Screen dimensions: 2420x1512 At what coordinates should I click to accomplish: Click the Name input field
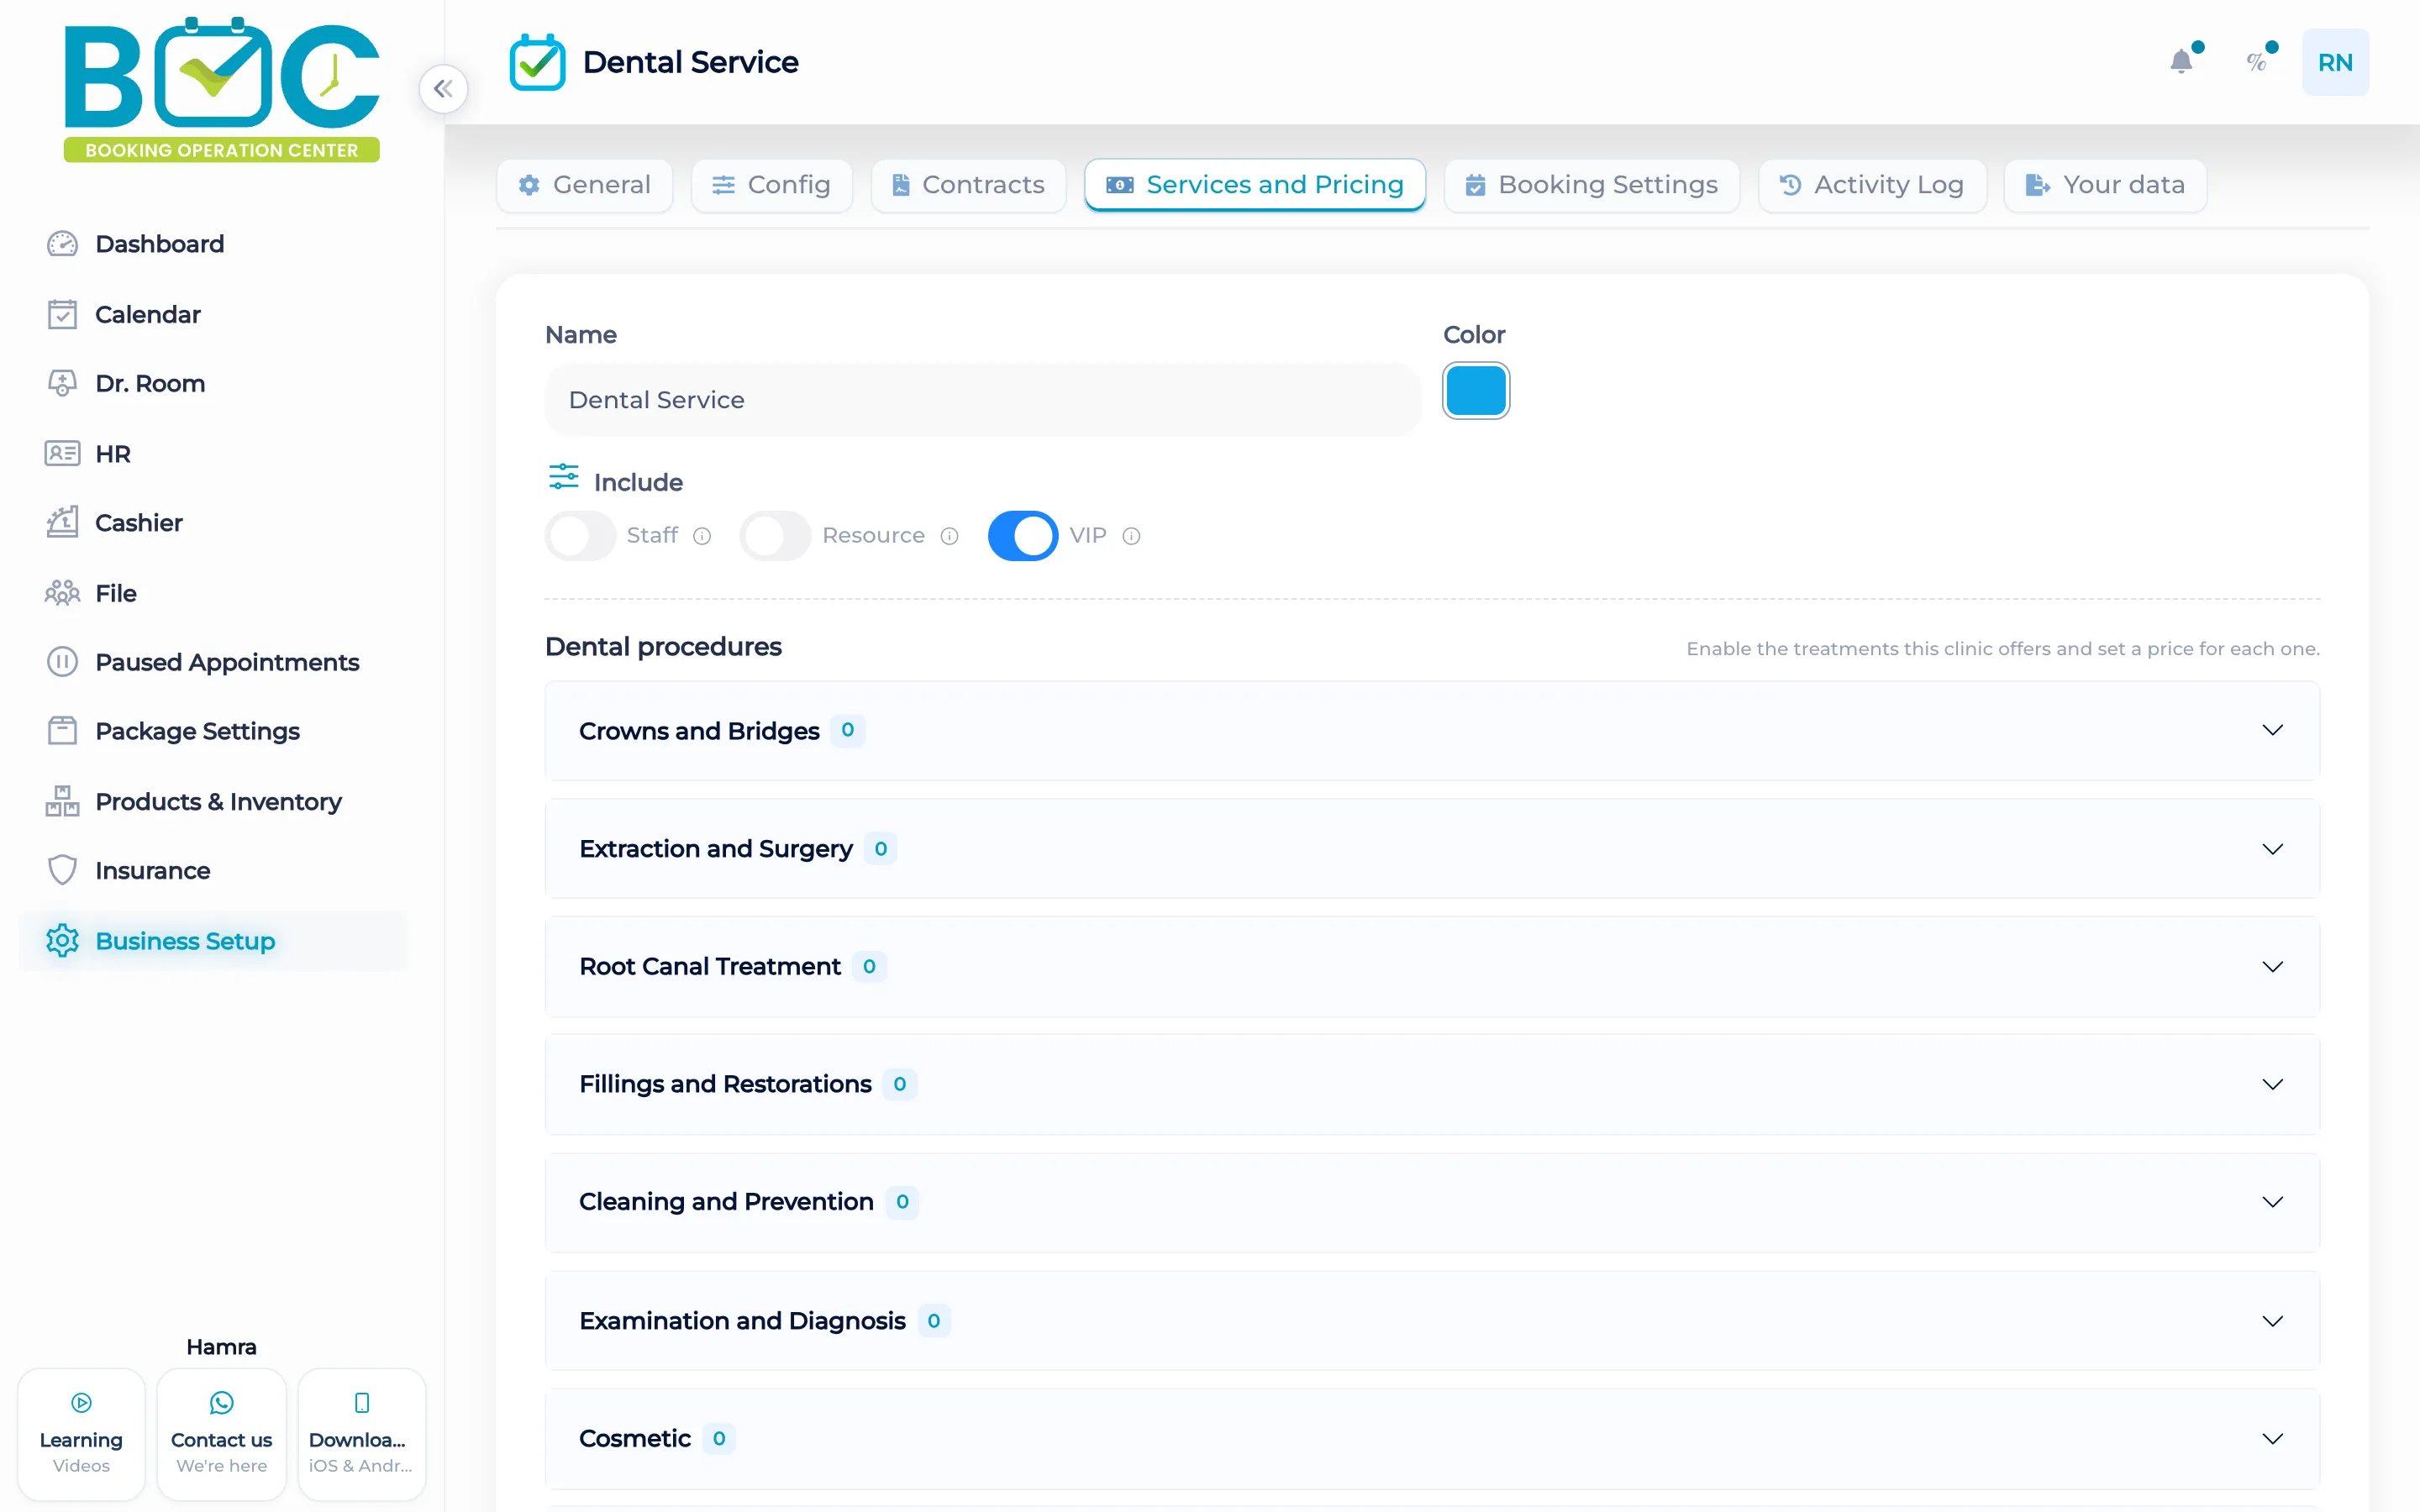click(982, 400)
